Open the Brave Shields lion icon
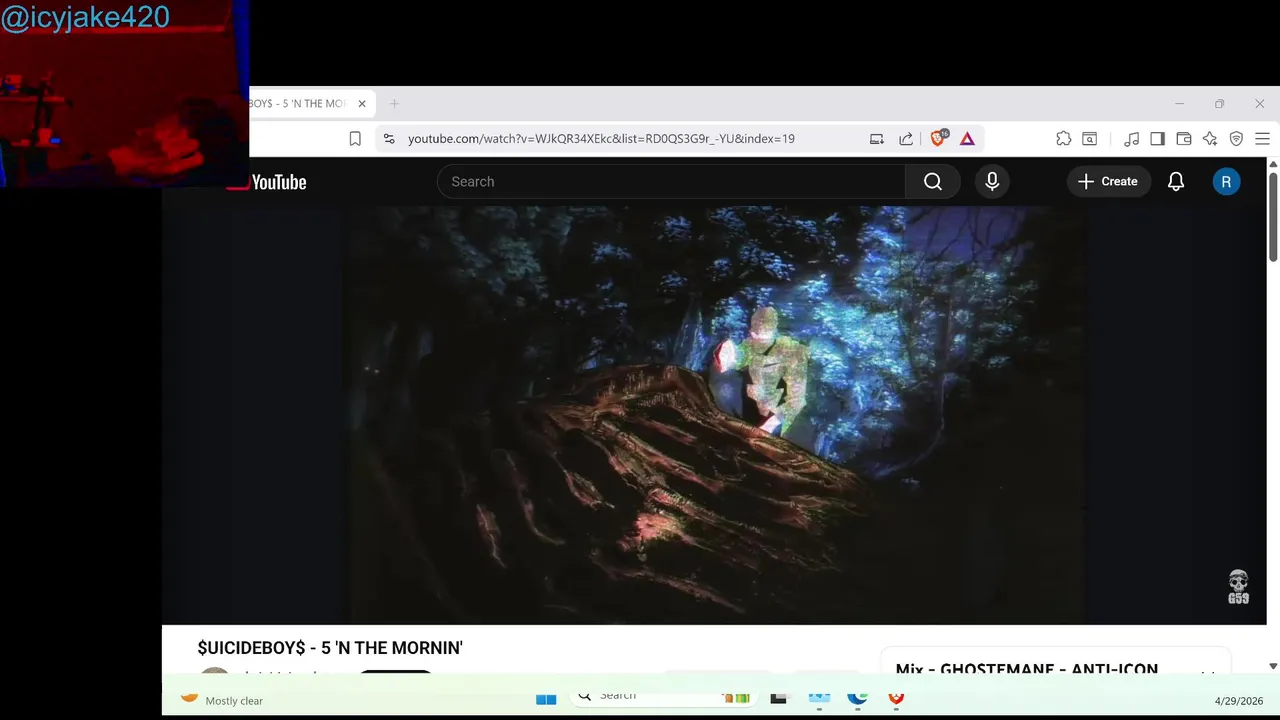 (938, 139)
